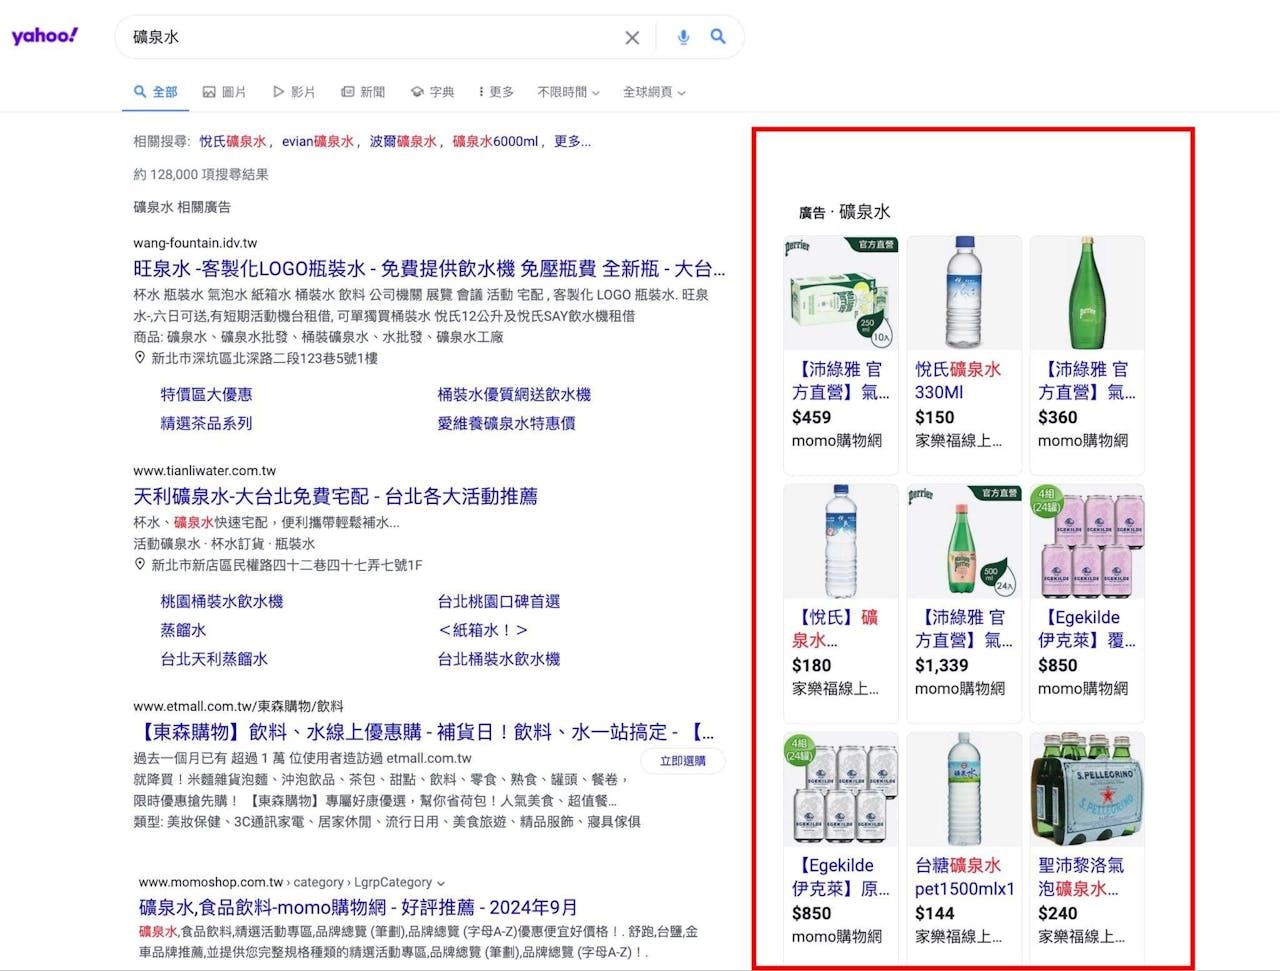Open the pink Egekilde cans product image

click(1087, 541)
